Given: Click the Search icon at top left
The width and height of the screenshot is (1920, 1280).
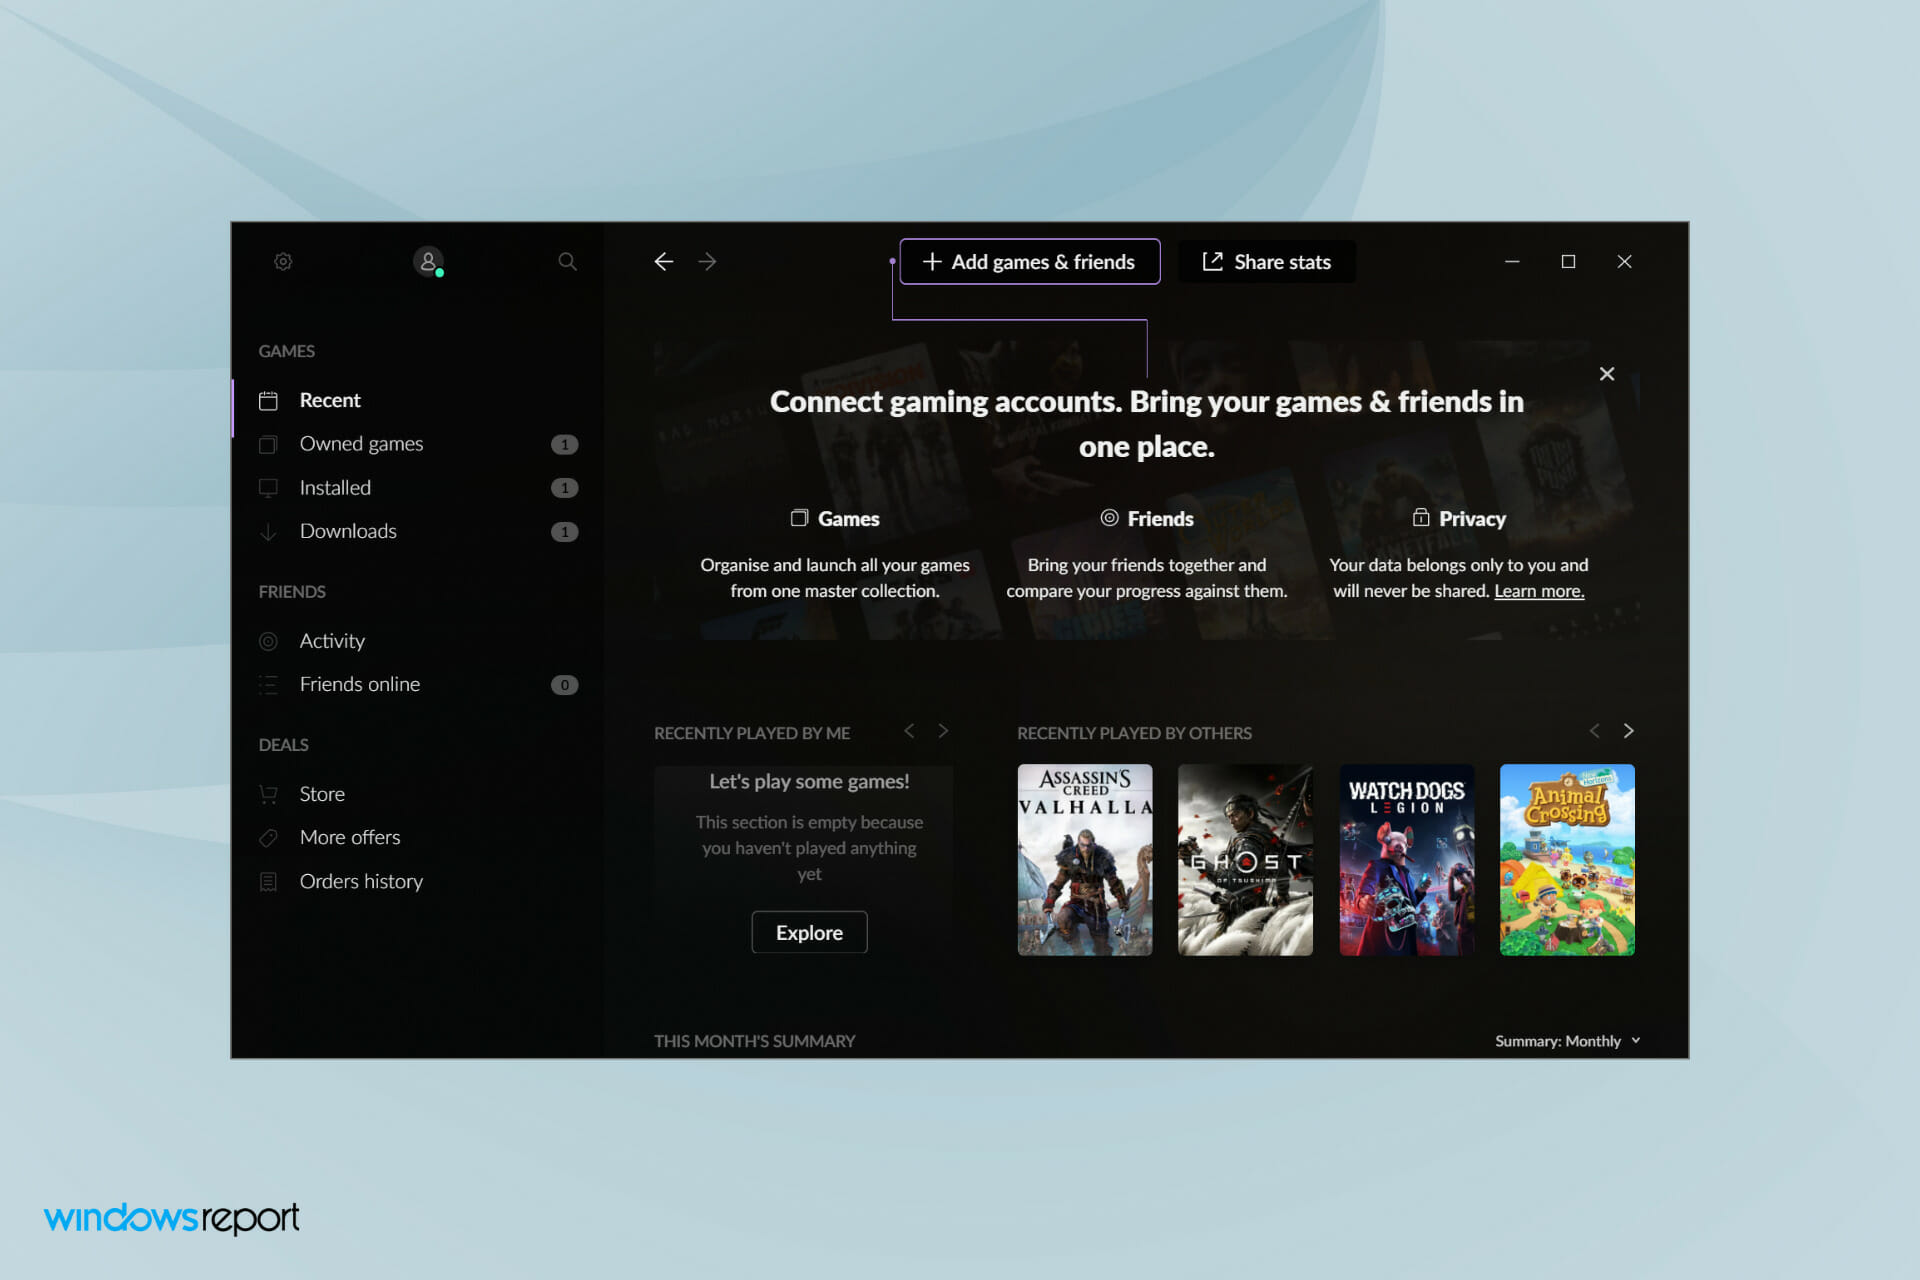Looking at the screenshot, I should pyautogui.click(x=567, y=261).
